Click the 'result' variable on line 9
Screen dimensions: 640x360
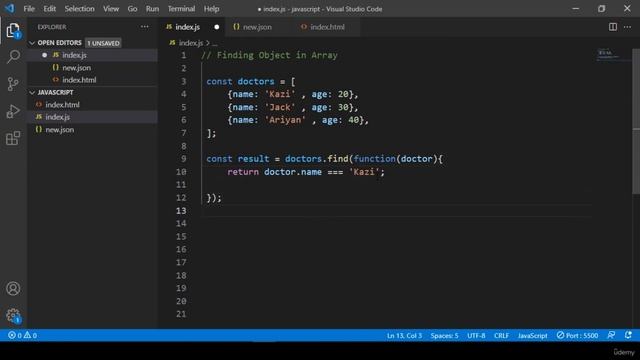253,159
